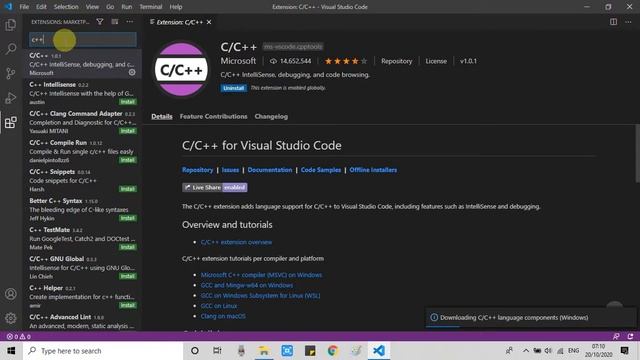Click the clear extensions search results icon

click(x=115, y=22)
